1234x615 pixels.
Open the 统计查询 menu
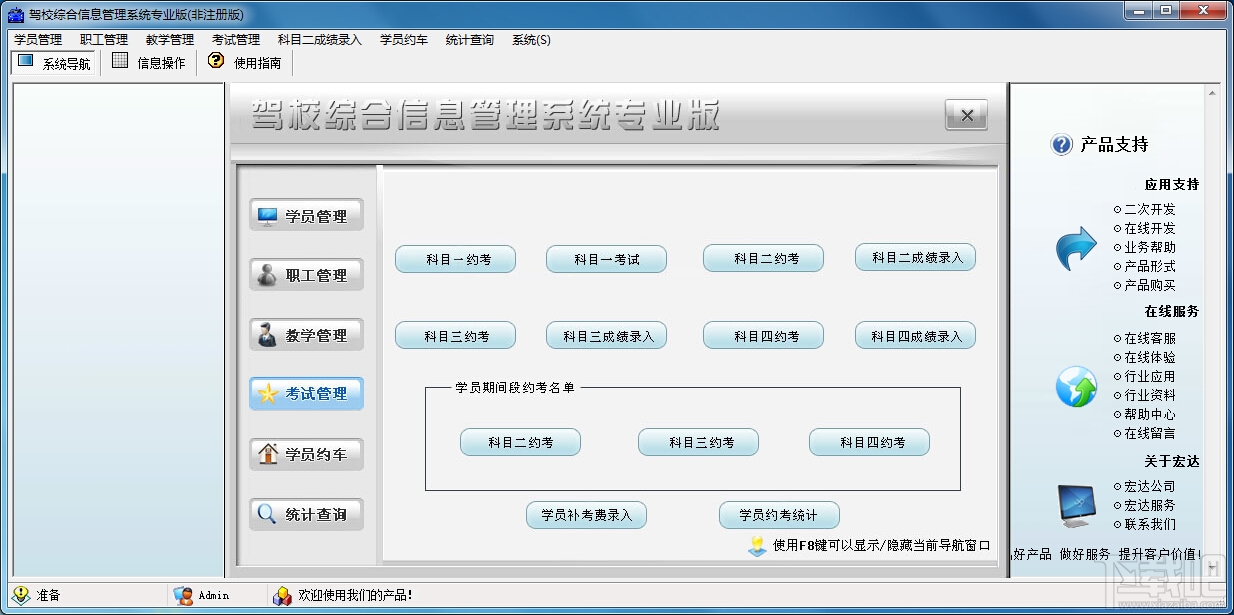point(470,40)
